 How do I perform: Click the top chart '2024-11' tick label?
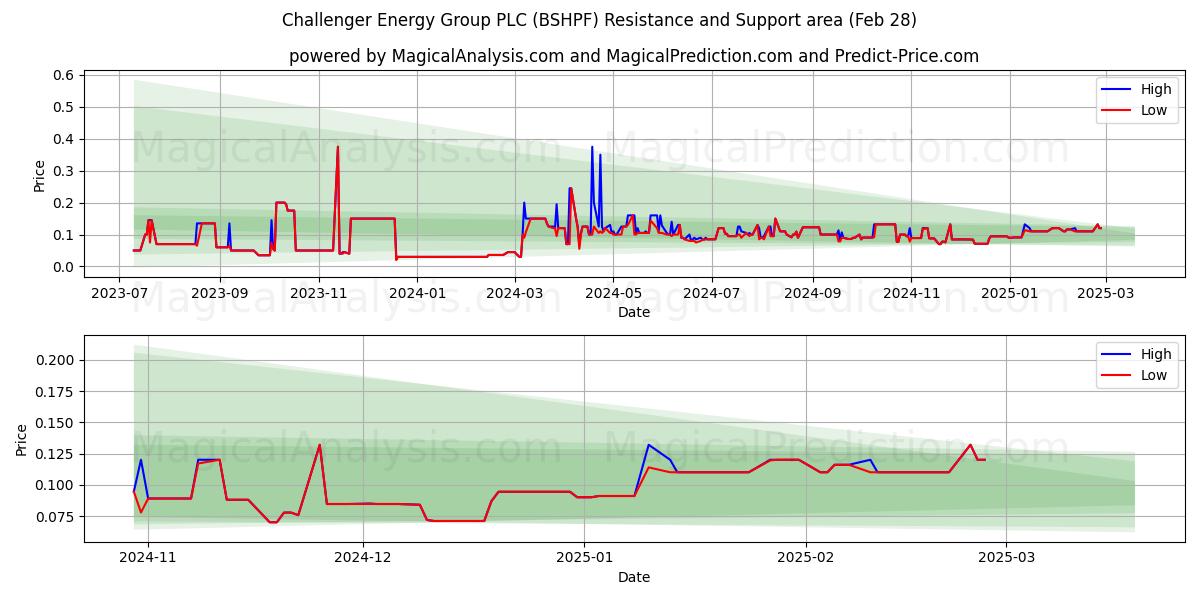point(911,294)
